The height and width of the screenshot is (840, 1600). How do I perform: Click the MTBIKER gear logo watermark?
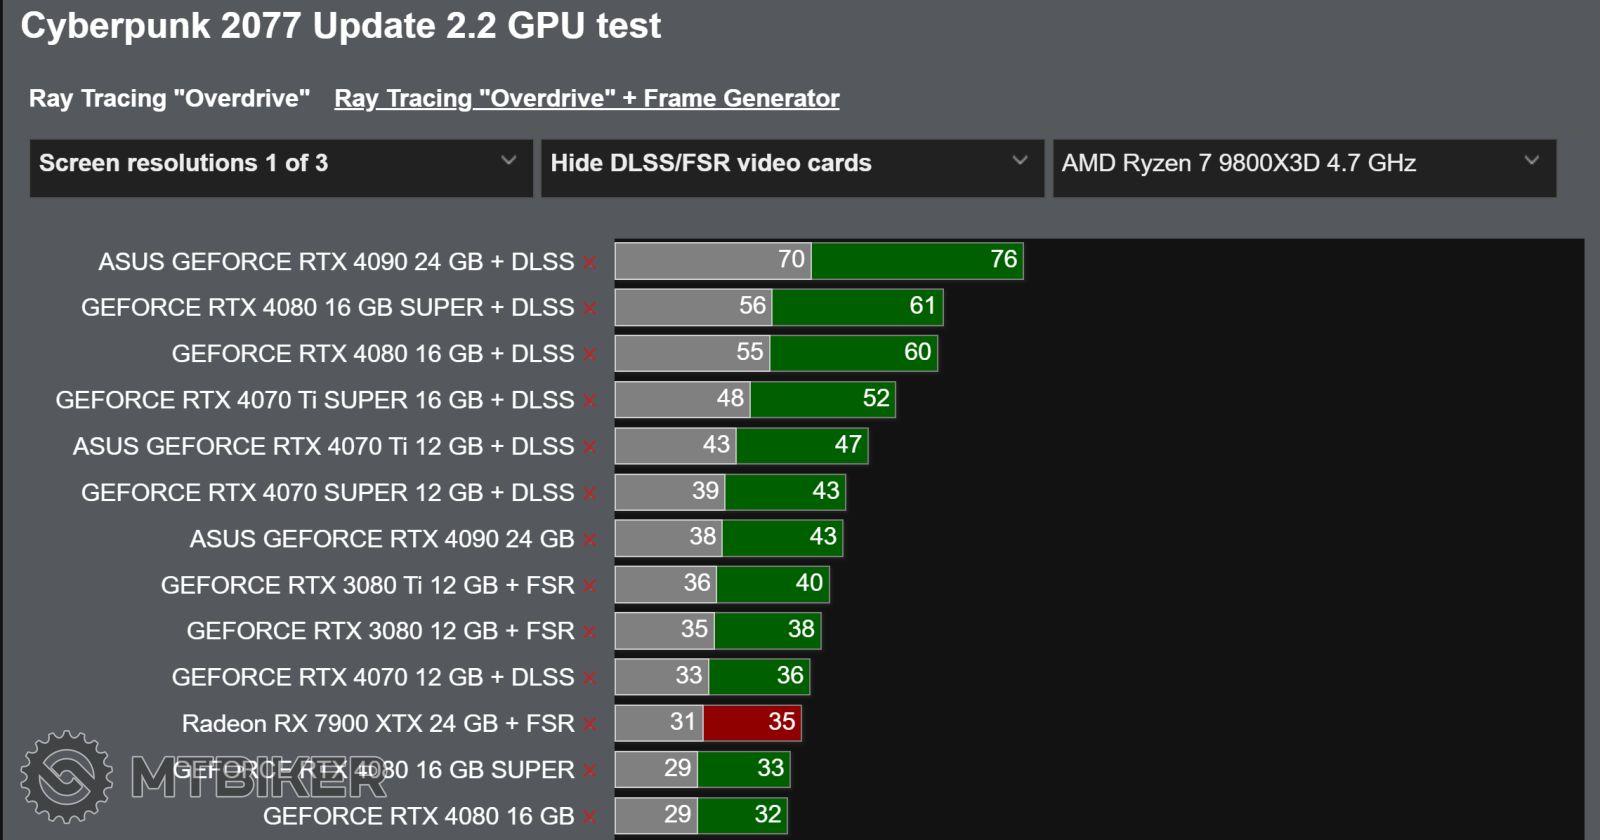pyautogui.click(x=67, y=777)
